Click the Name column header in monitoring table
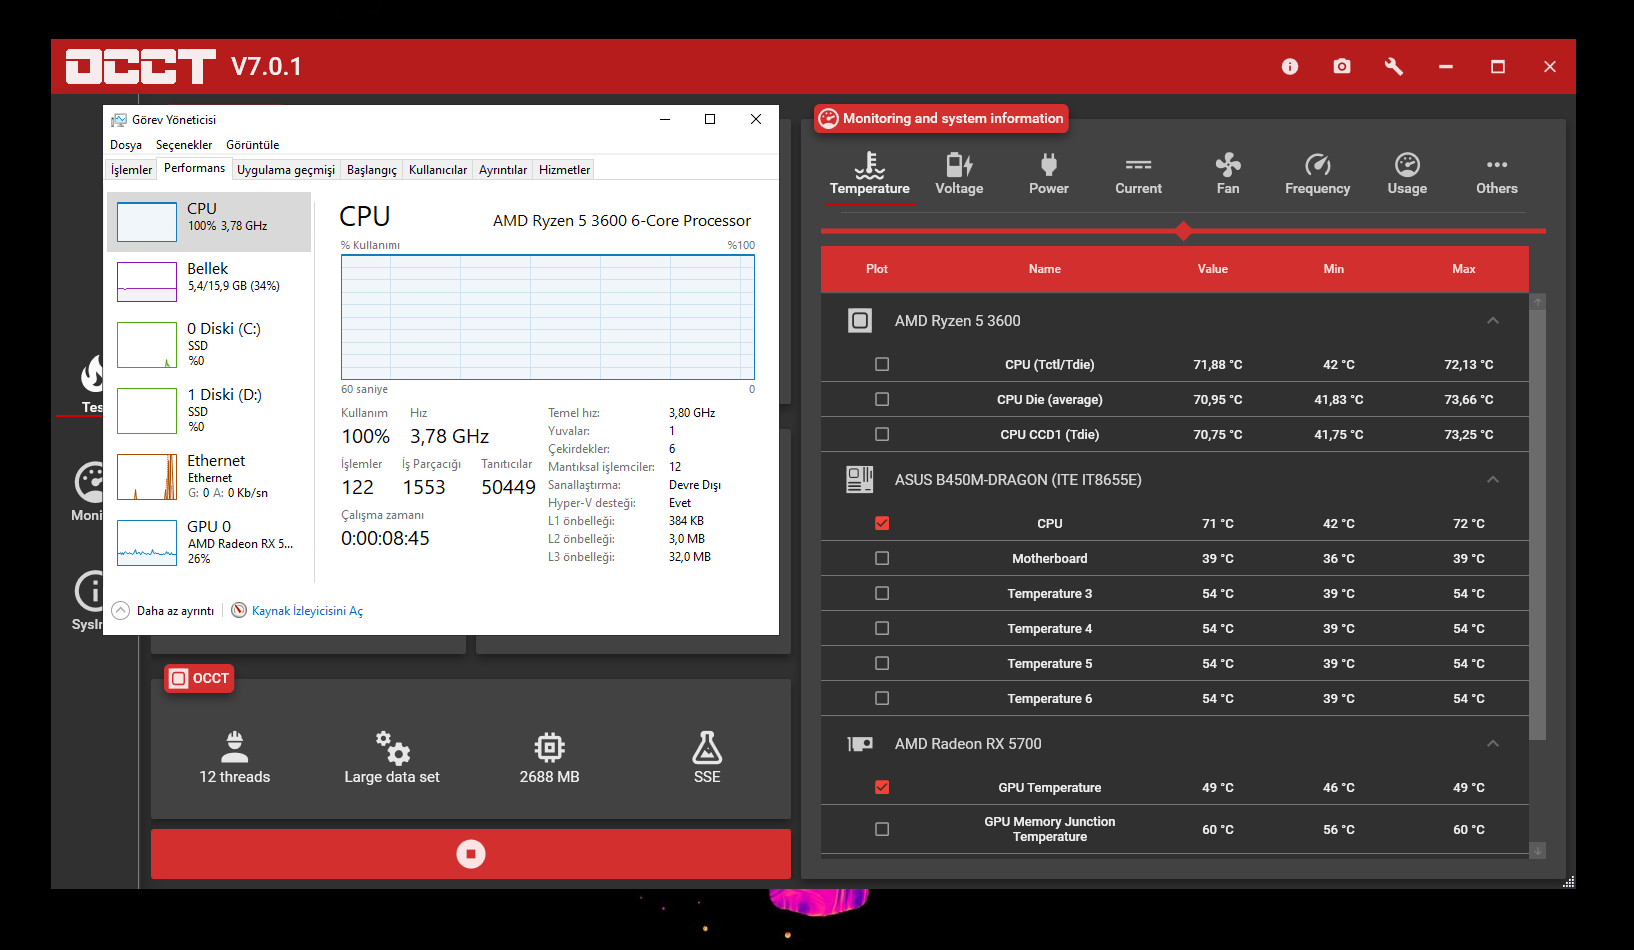This screenshot has height=950, width=1634. (x=1045, y=269)
